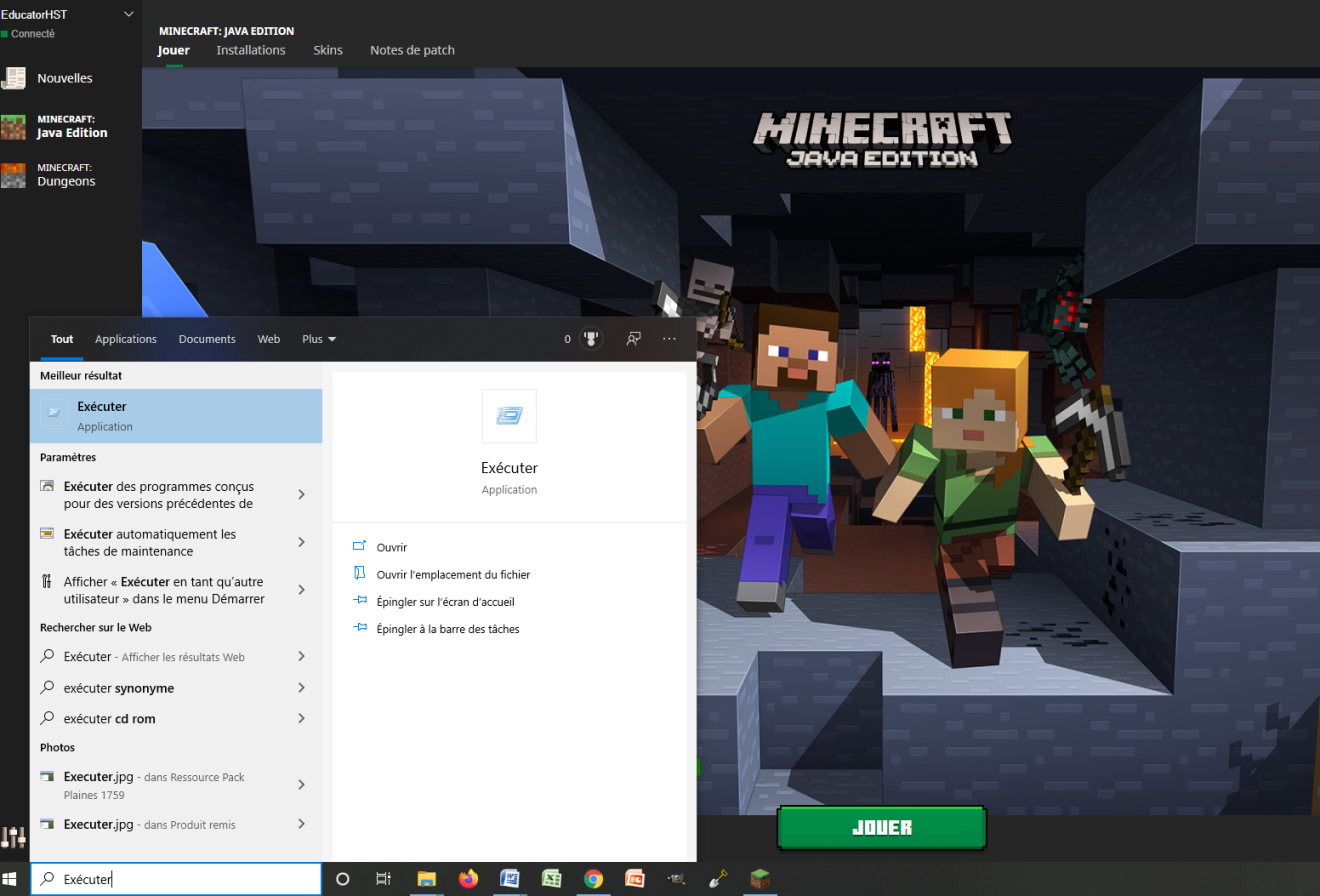
Task: Open shovel icon app on taskbar
Action: click(718, 879)
